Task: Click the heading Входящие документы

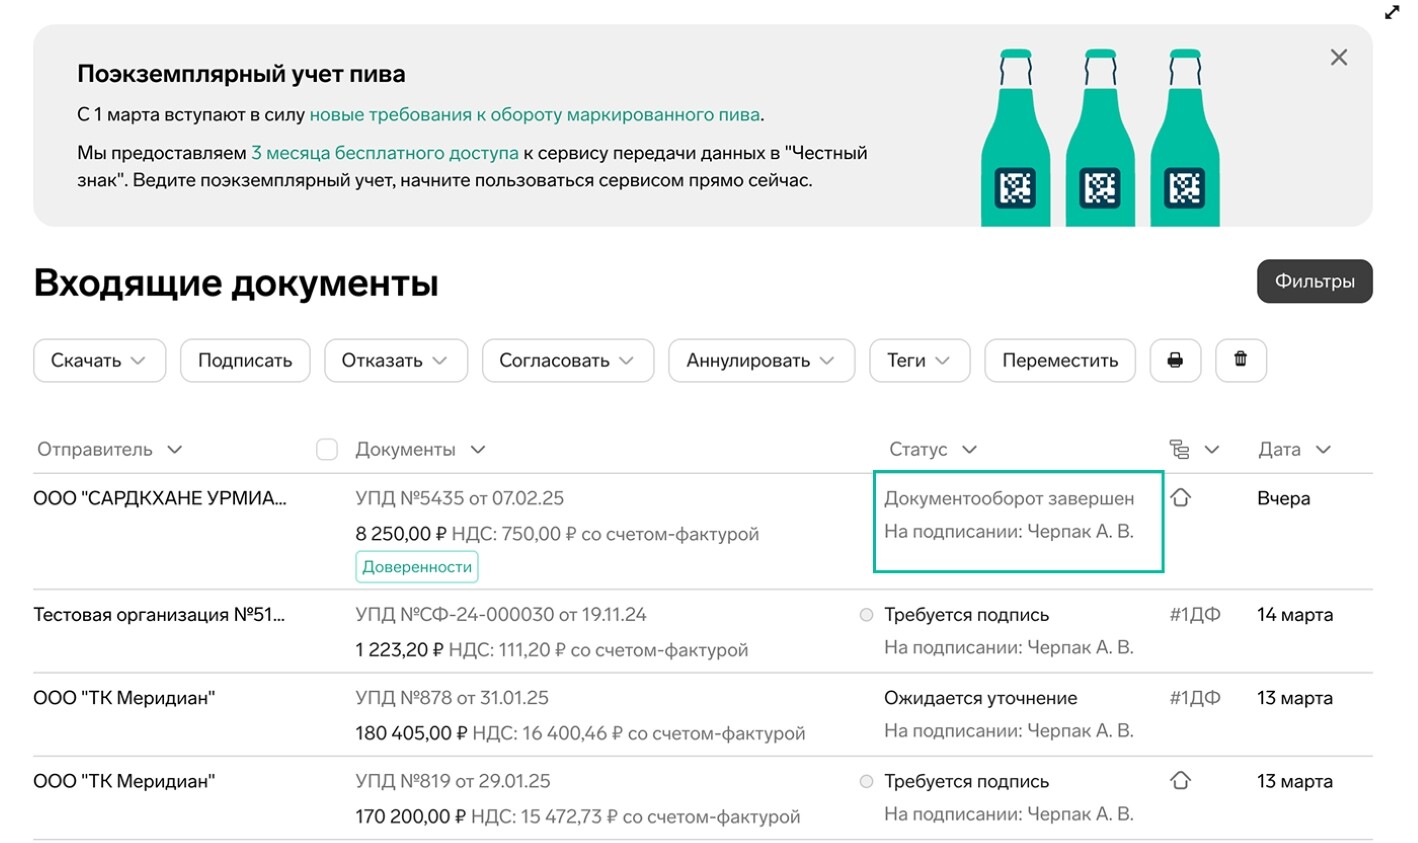Action: [236, 283]
